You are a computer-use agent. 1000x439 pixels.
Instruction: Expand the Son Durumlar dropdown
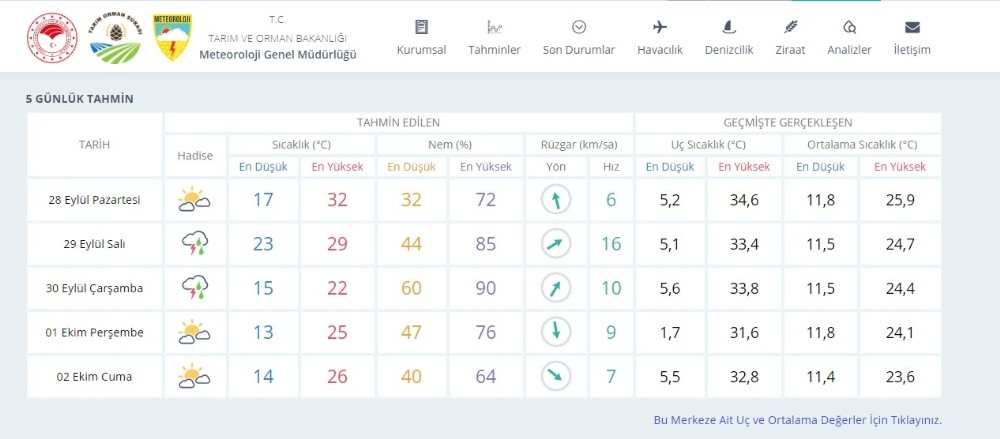[578, 37]
